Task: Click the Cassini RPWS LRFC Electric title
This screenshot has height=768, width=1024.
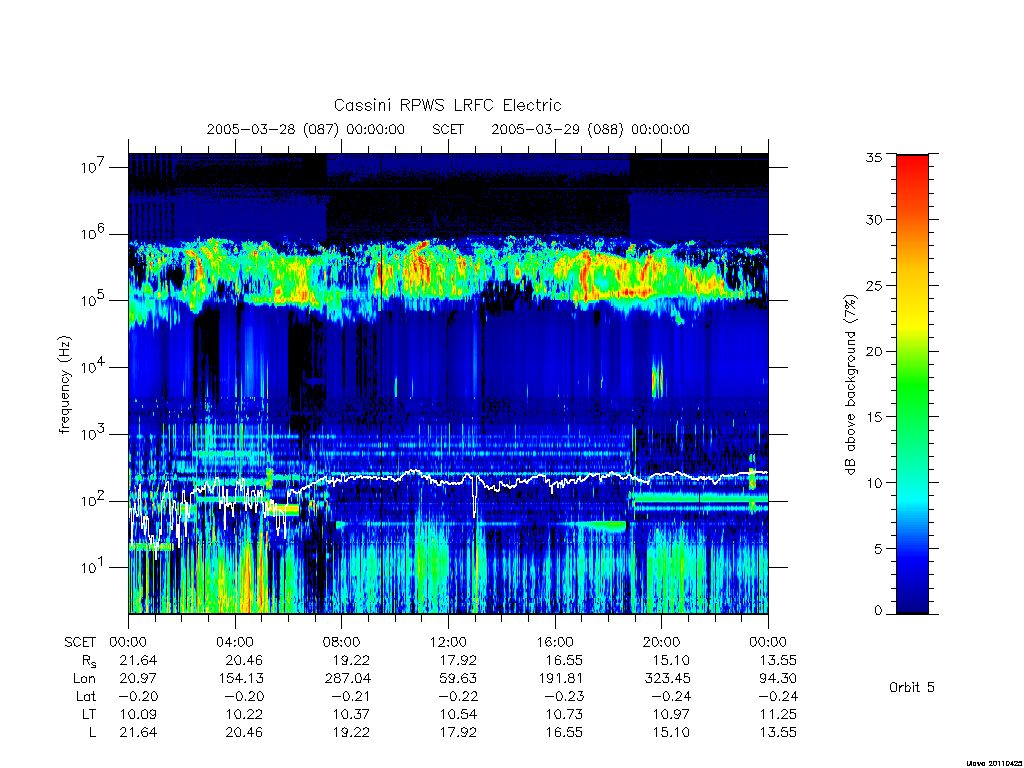Action: [447, 105]
